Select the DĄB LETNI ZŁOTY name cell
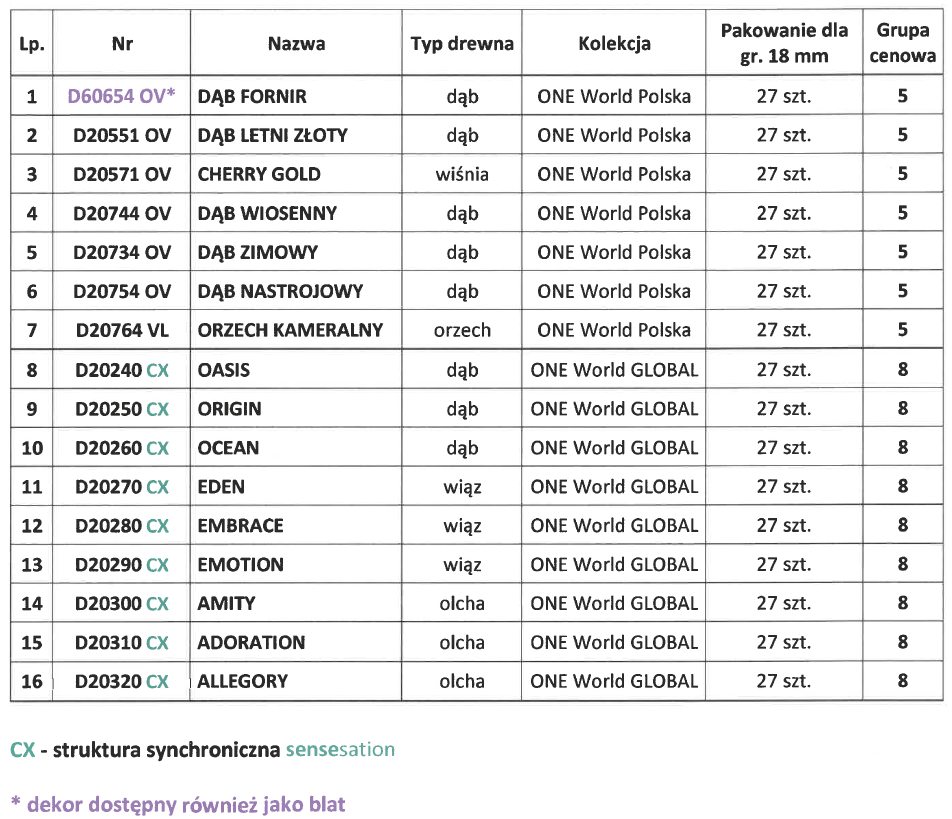Image resolution: width=952 pixels, height=819 pixels. [x=296, y=135]
